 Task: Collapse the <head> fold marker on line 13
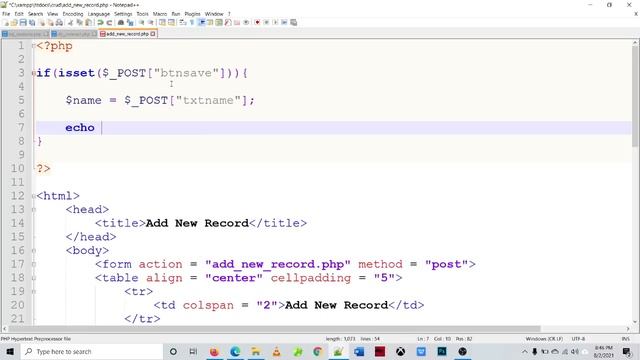click(x=33, y=210)
